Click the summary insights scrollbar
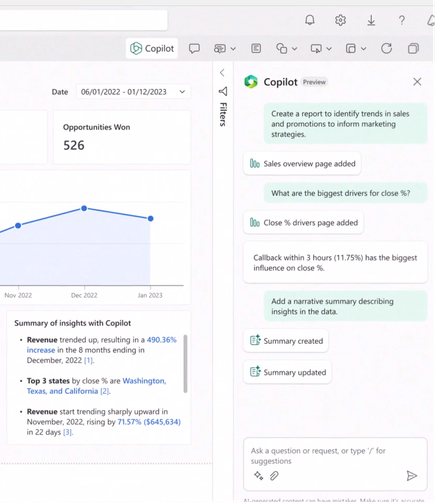This screenshot has width=435, height=502. tap(185, 364)
